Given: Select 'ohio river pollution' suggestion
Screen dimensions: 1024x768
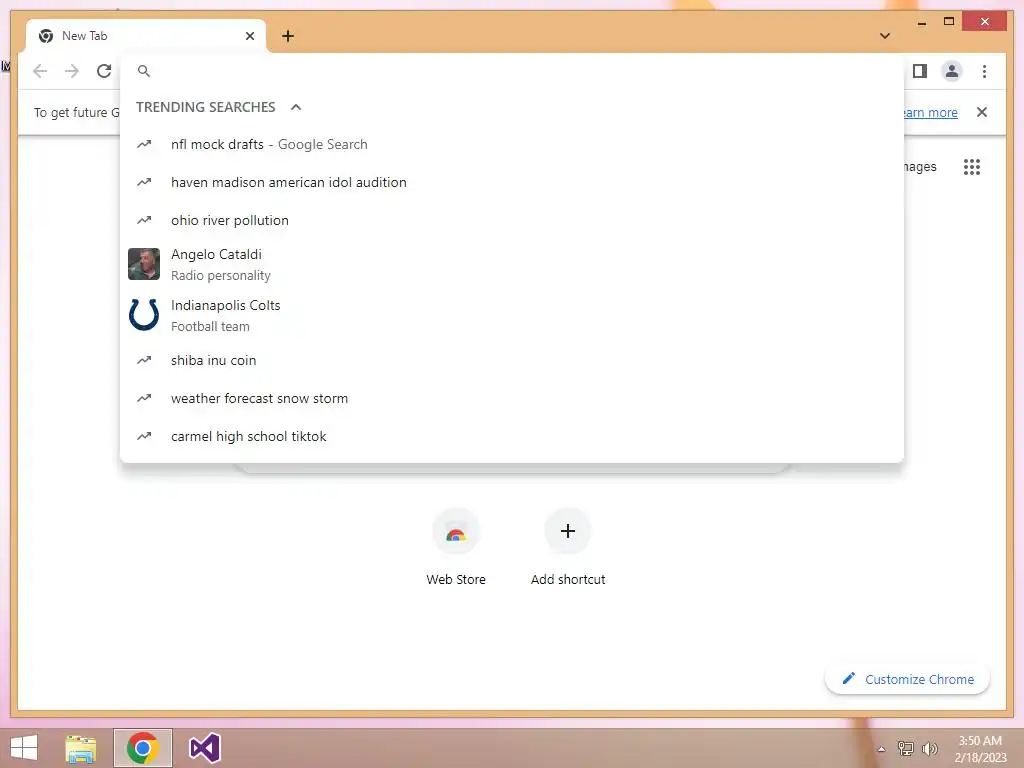Looking at the screenshot, I should 512,220.
